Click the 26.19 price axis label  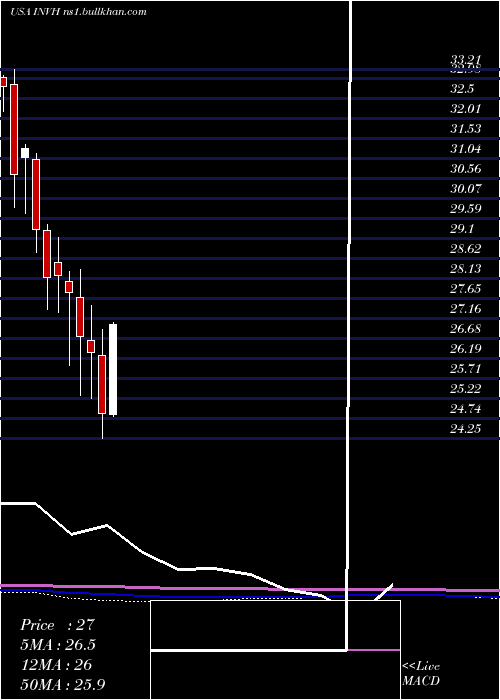[466, 349]
